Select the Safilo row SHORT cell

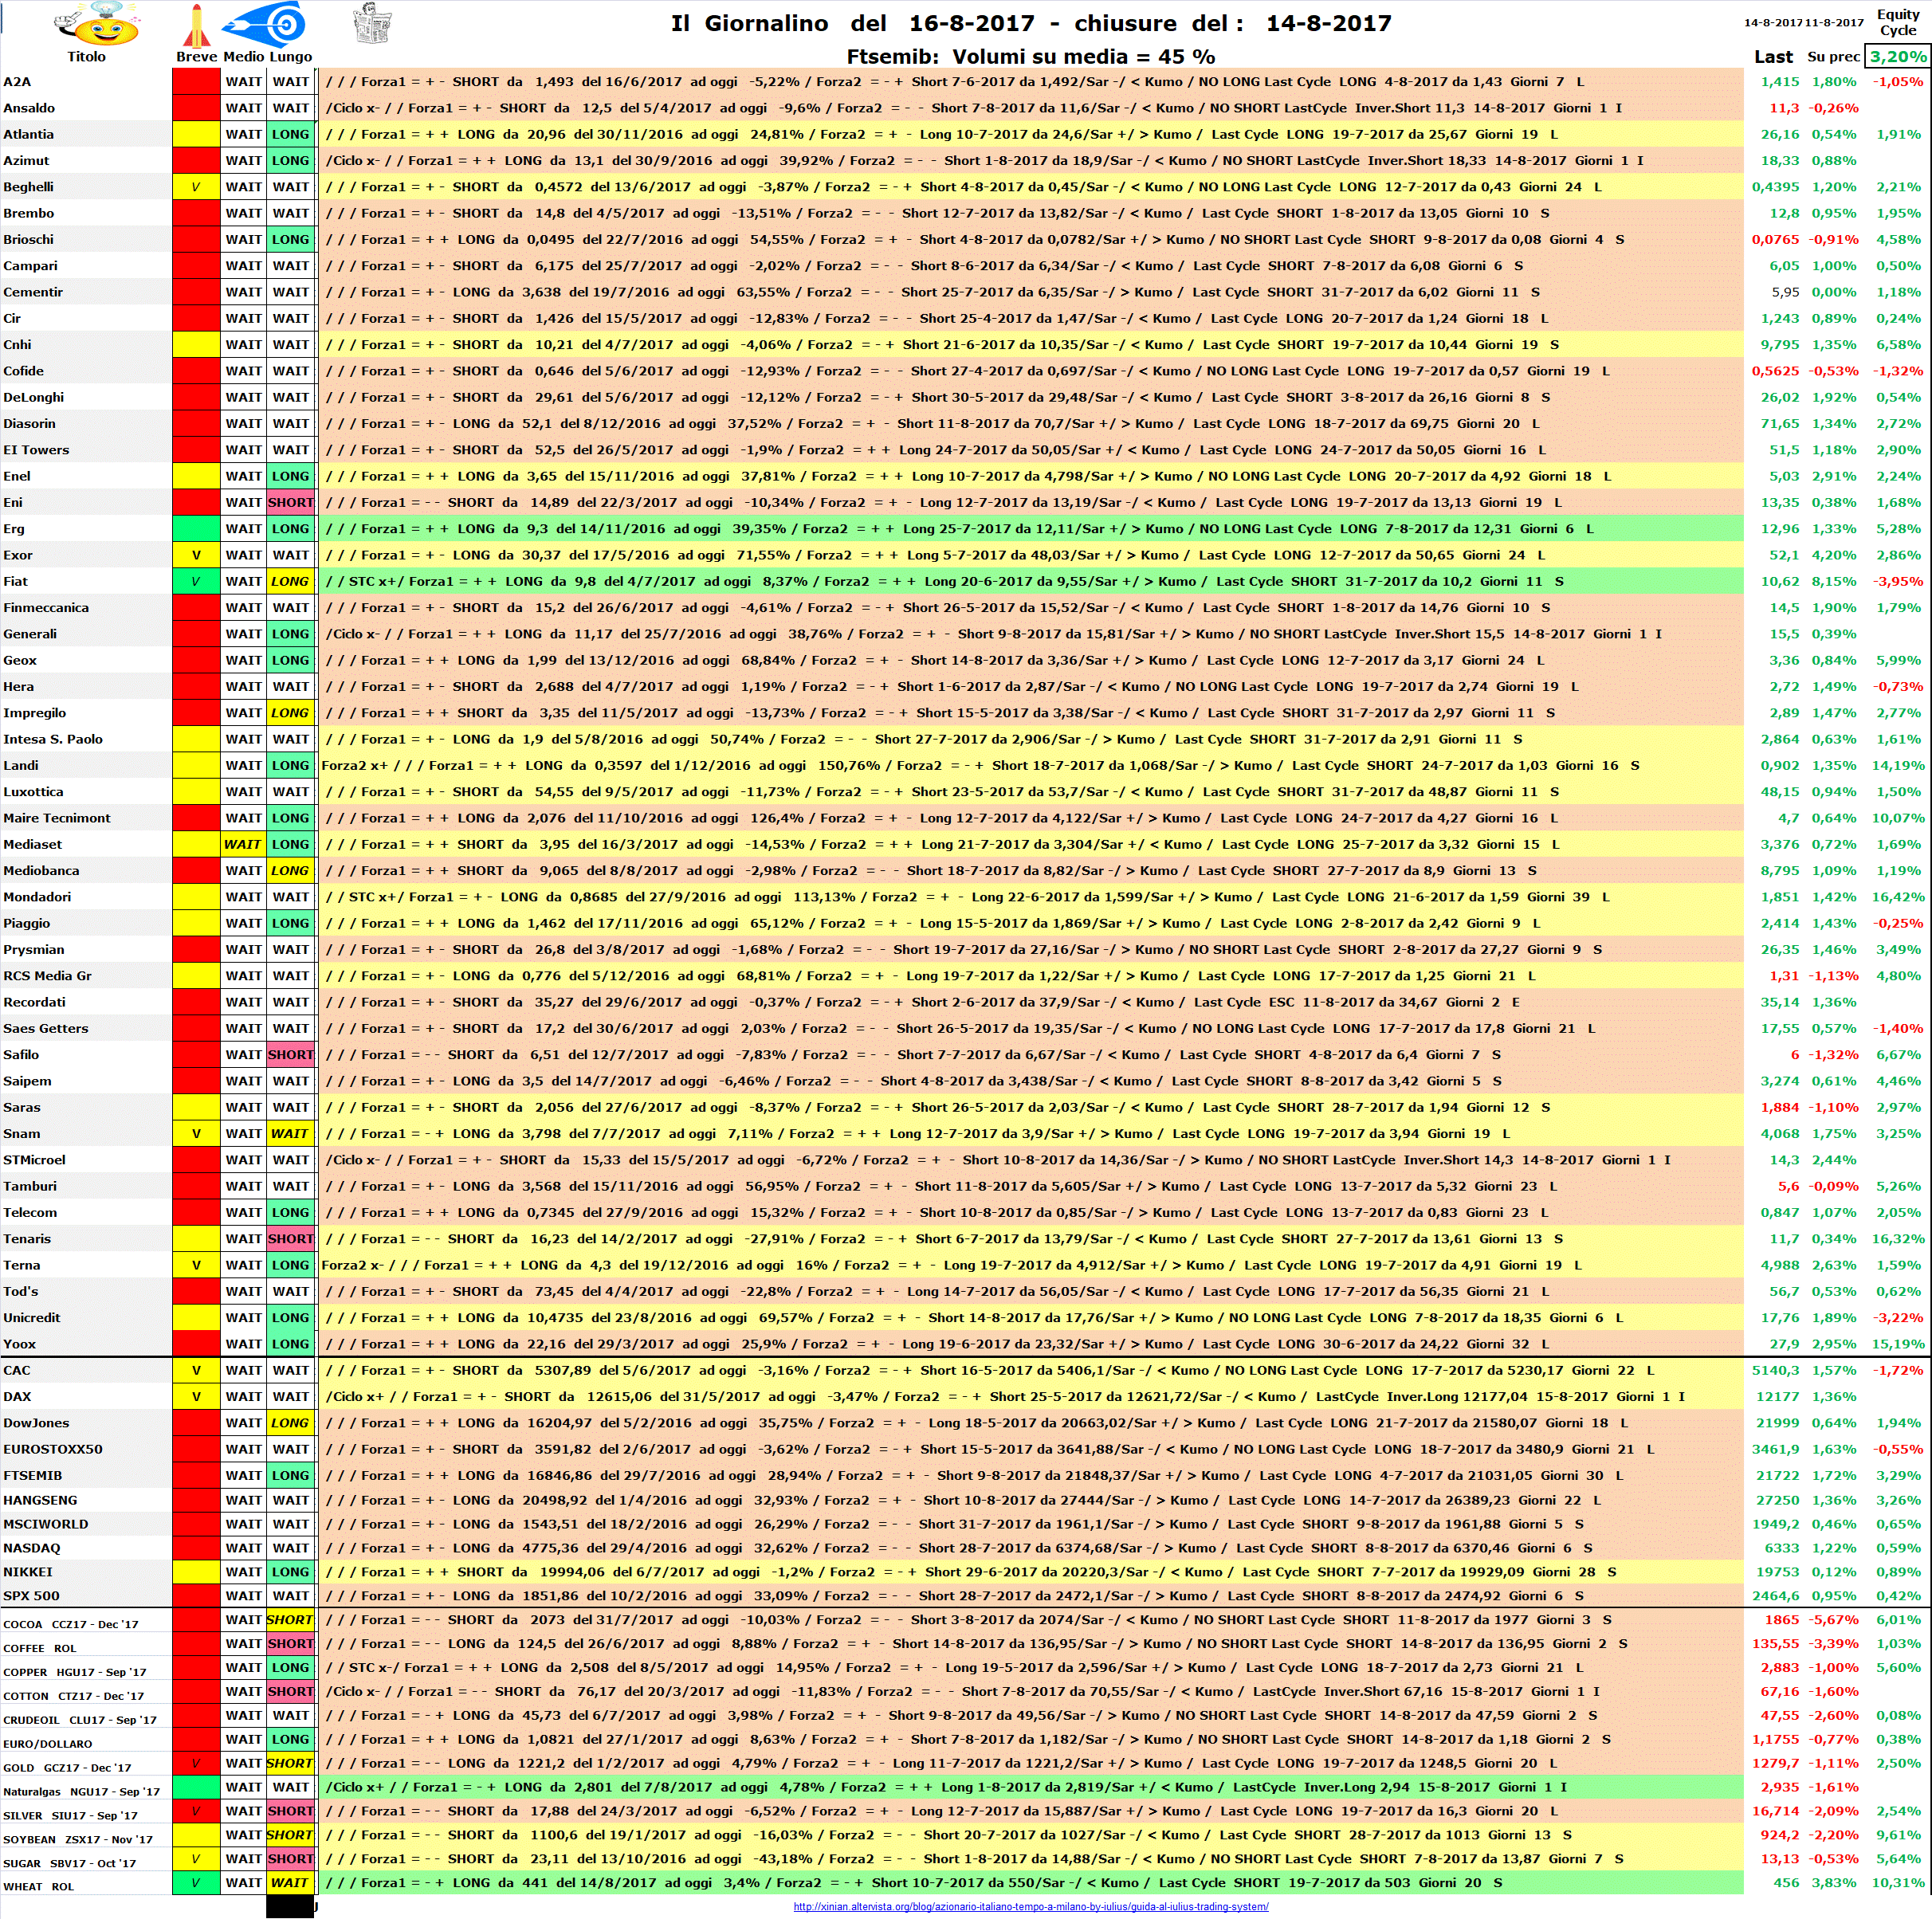coord(291,1055)
